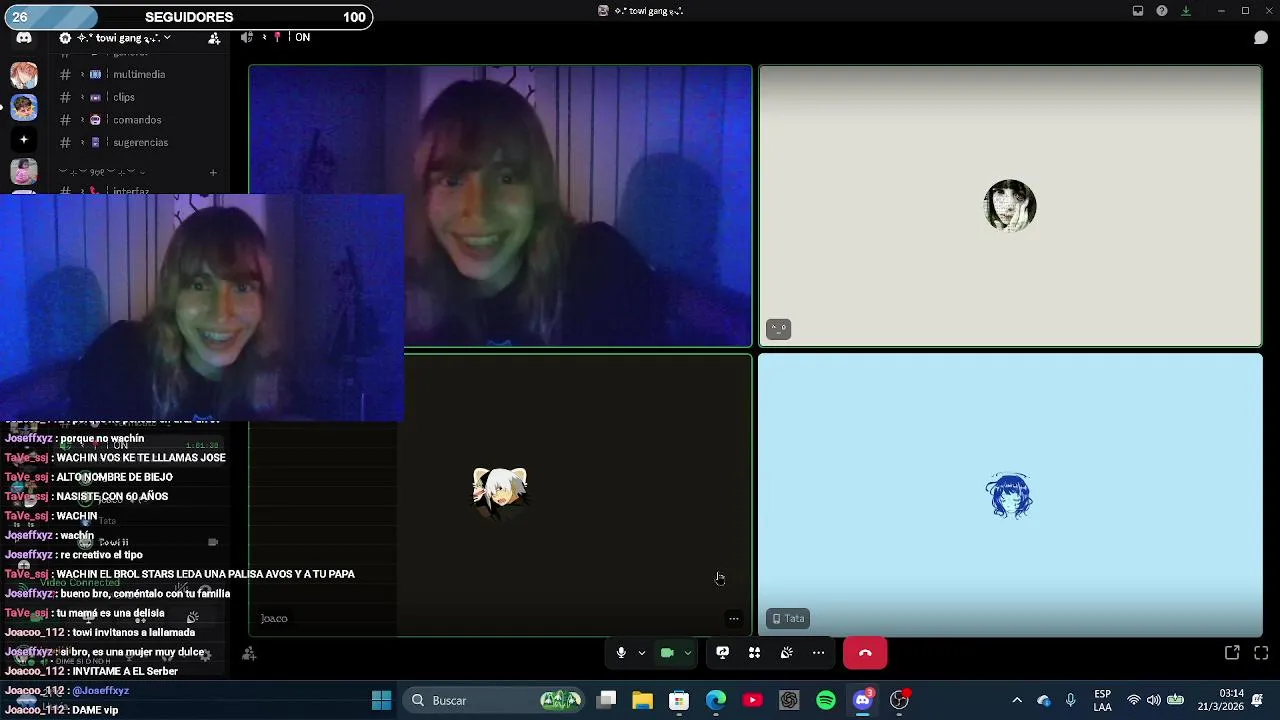Open File Explorer from taskbar
This screenshot has height=720, width=1280.
(642, 700)
